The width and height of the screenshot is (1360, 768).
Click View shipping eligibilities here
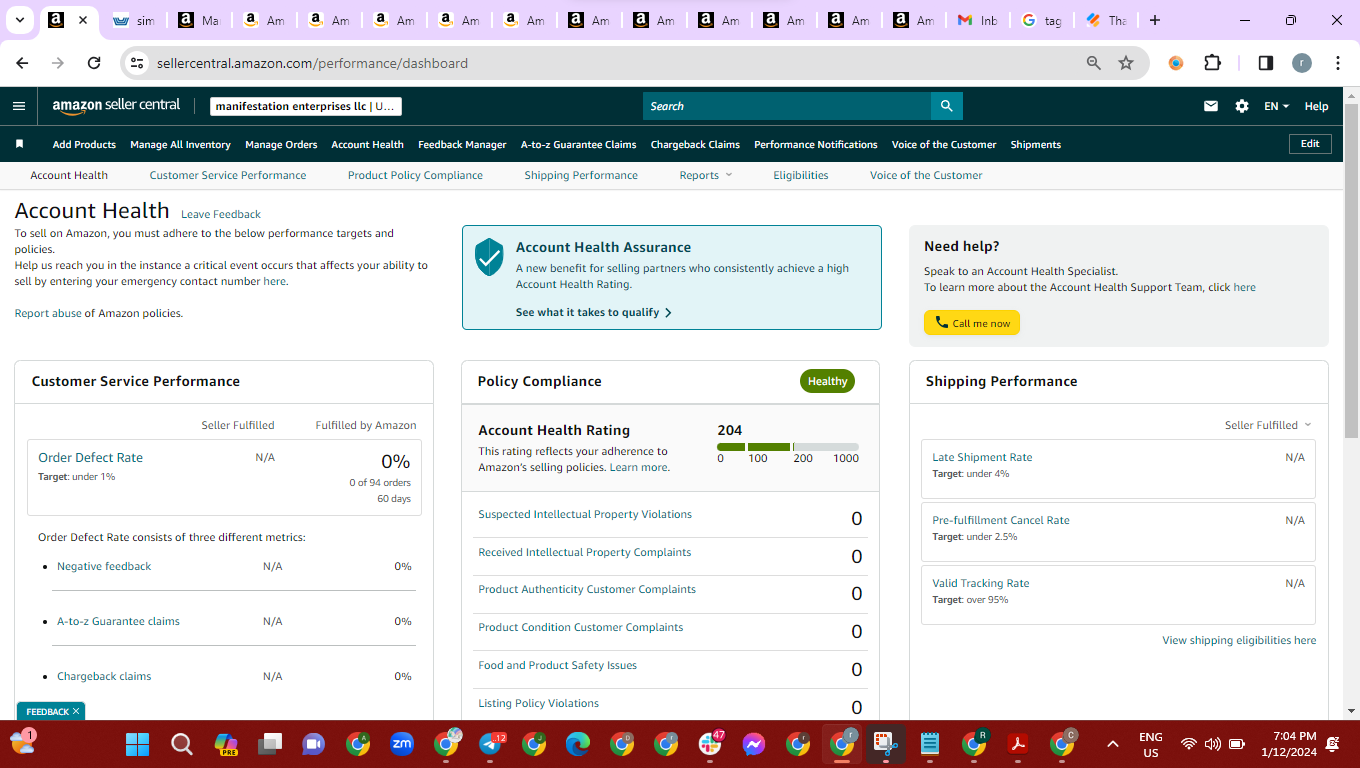1239,640
